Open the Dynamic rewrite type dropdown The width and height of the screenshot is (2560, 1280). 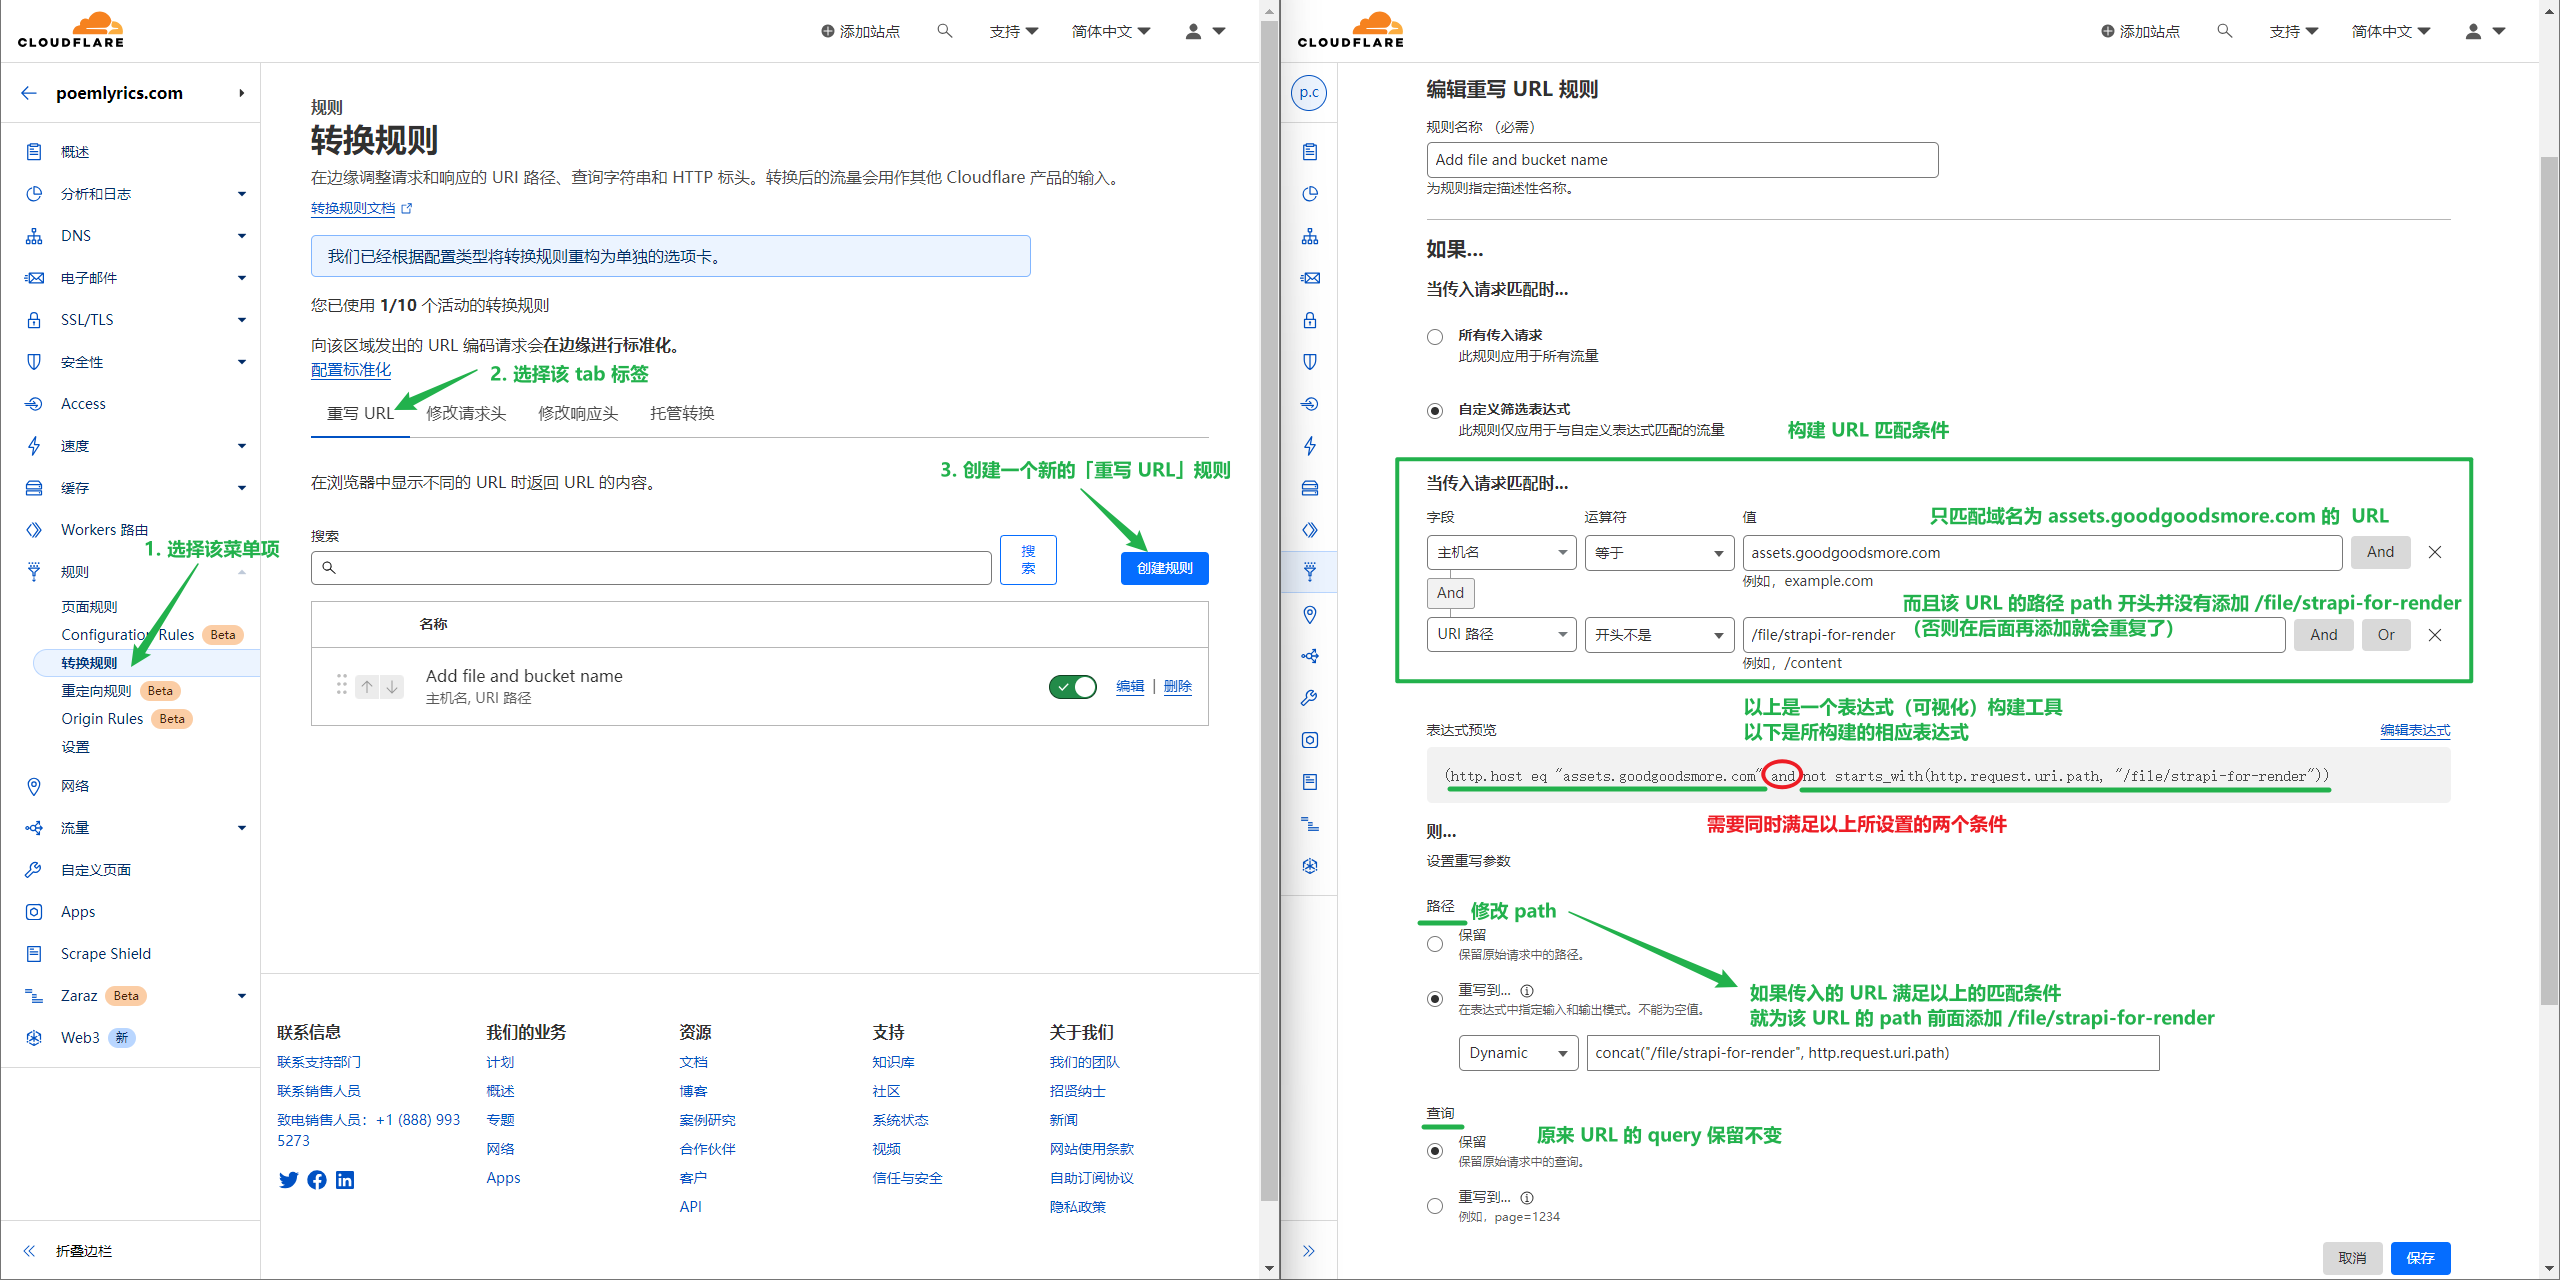1518,1053
